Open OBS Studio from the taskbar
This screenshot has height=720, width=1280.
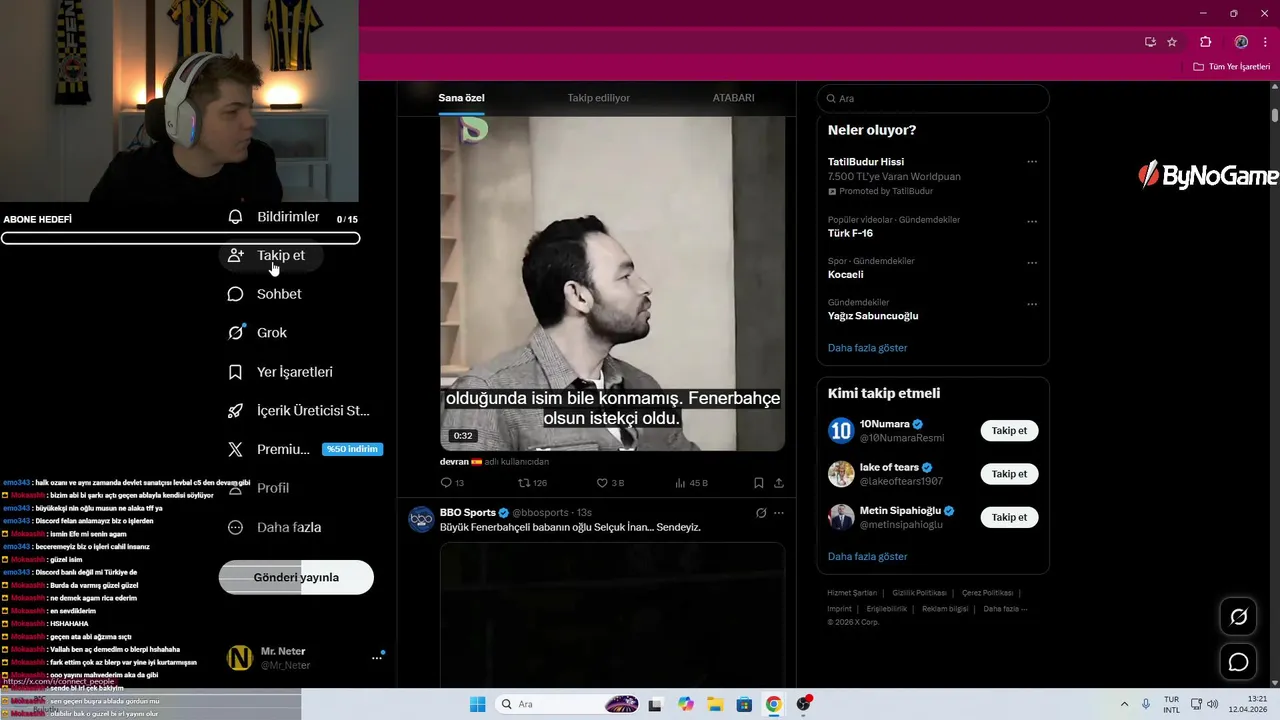[803, 704]
